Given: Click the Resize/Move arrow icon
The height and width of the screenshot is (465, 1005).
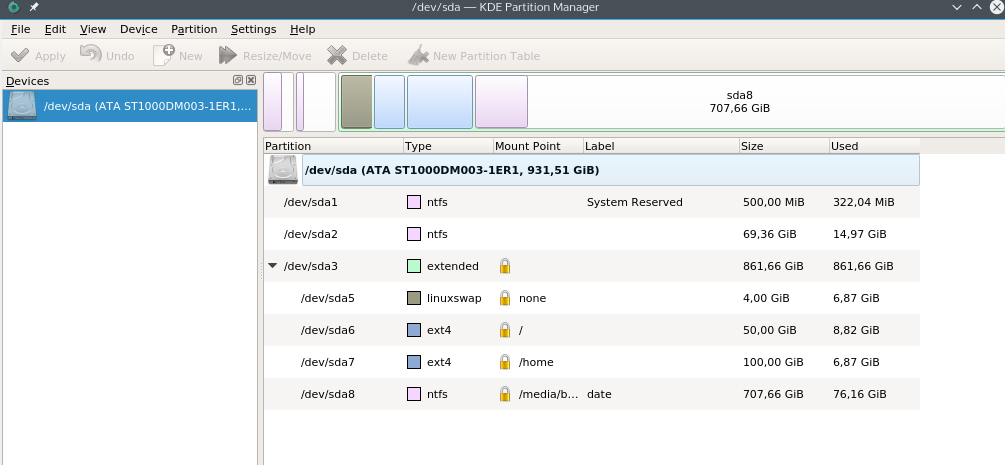Looking at the screenshot, I should (228, 55).
